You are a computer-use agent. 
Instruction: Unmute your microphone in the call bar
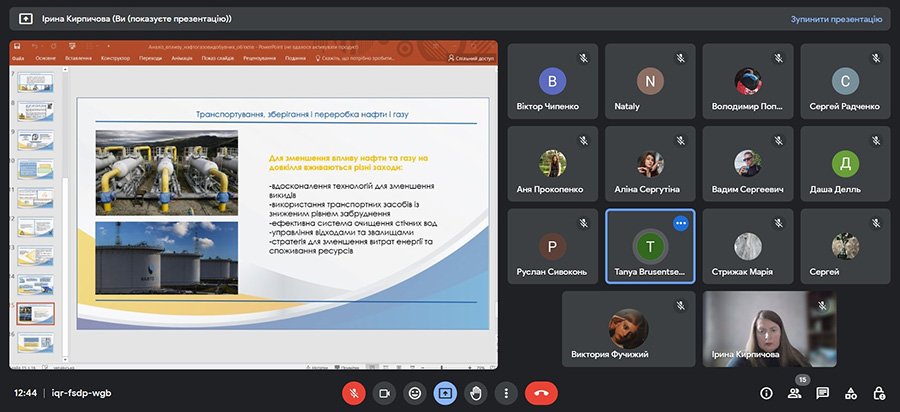click(354, 393)
